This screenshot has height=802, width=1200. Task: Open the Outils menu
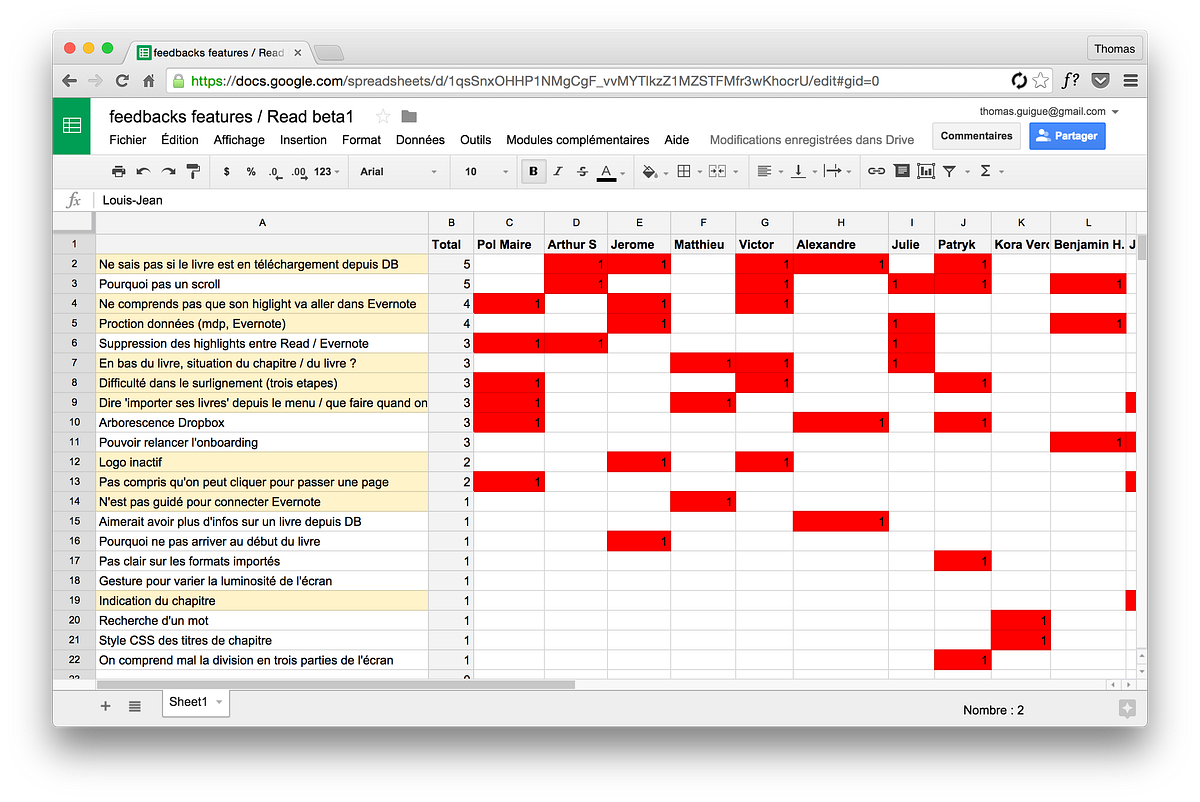coord(476,140)
